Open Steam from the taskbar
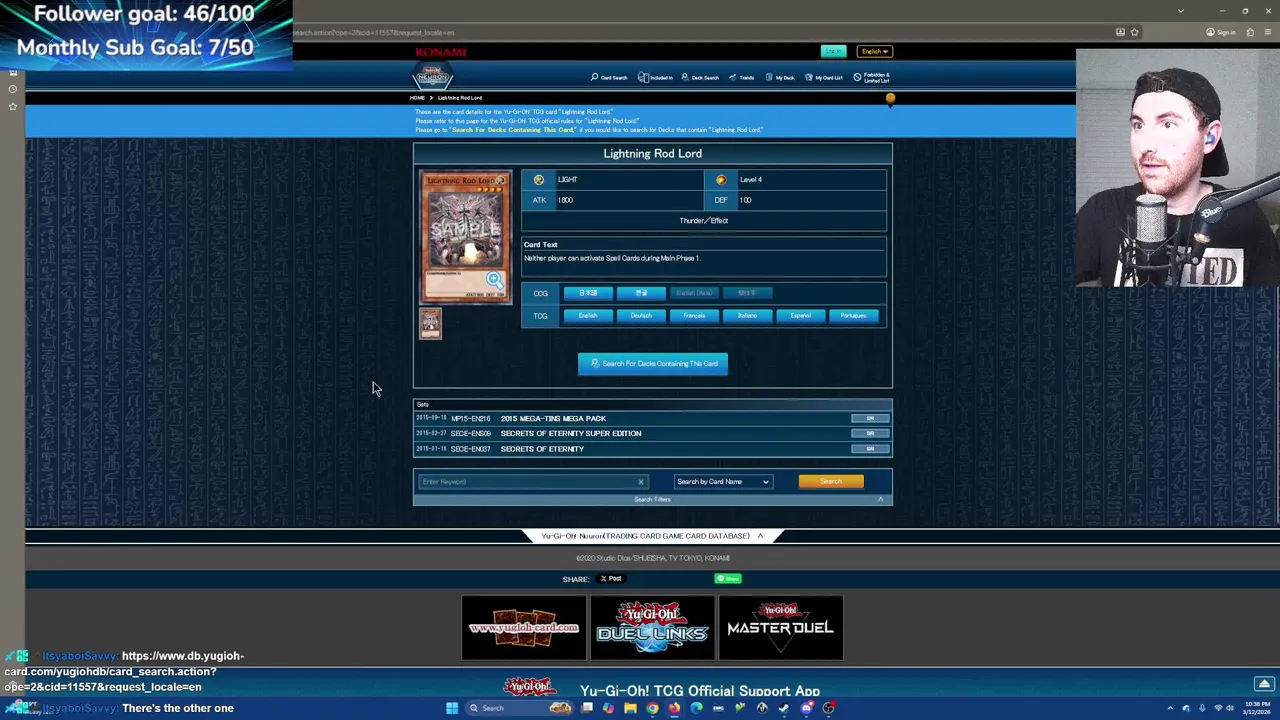 tap(784, 708)
